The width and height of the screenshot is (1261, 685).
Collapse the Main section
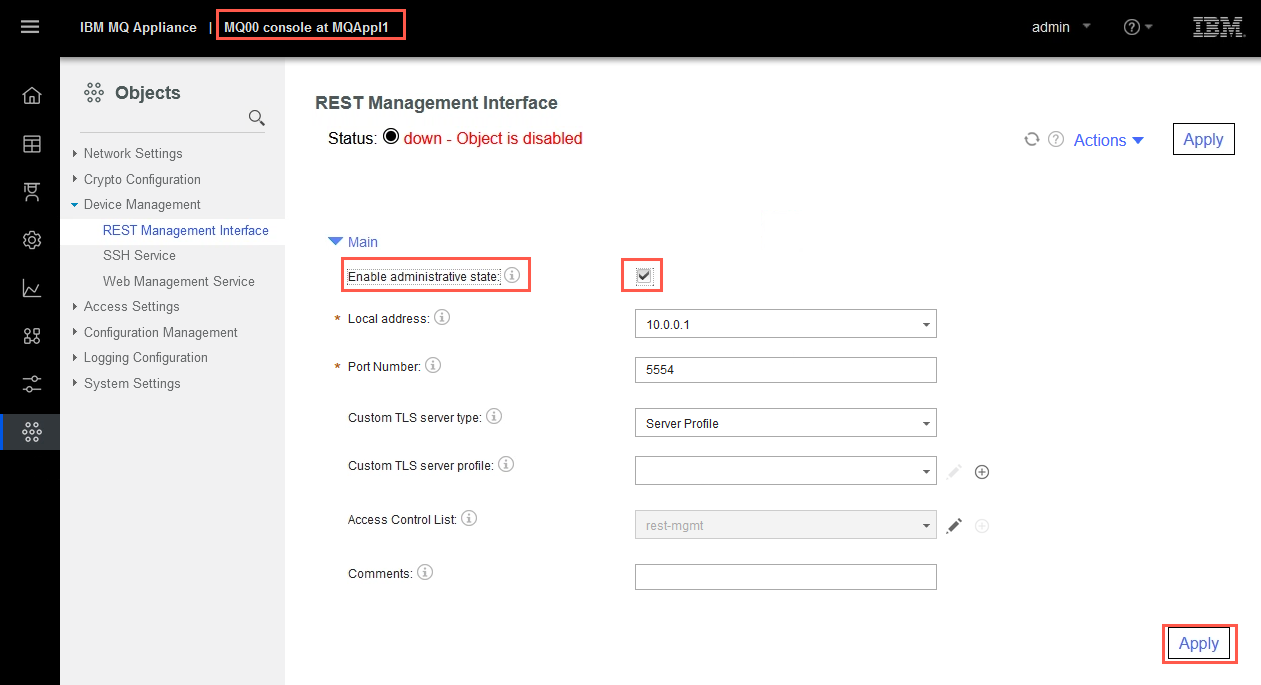(x=353, y=242)
